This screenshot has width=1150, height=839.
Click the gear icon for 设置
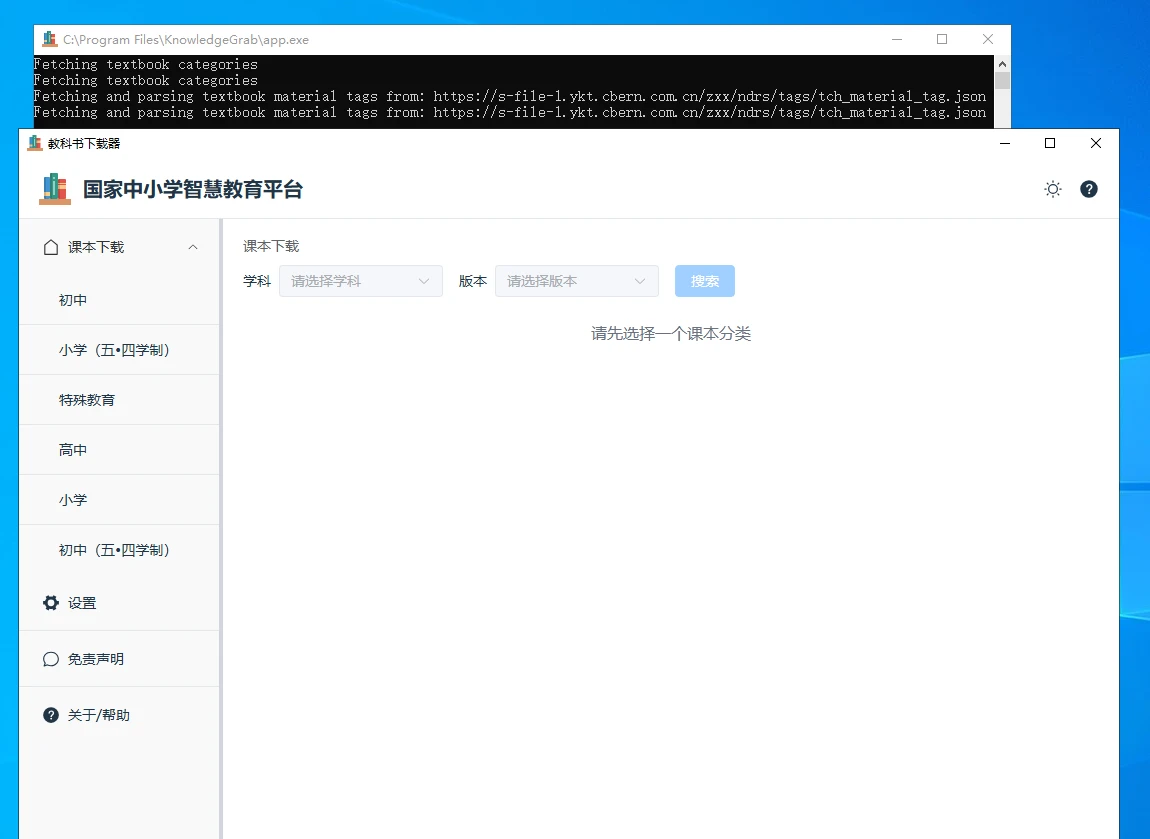pos(51,603)
